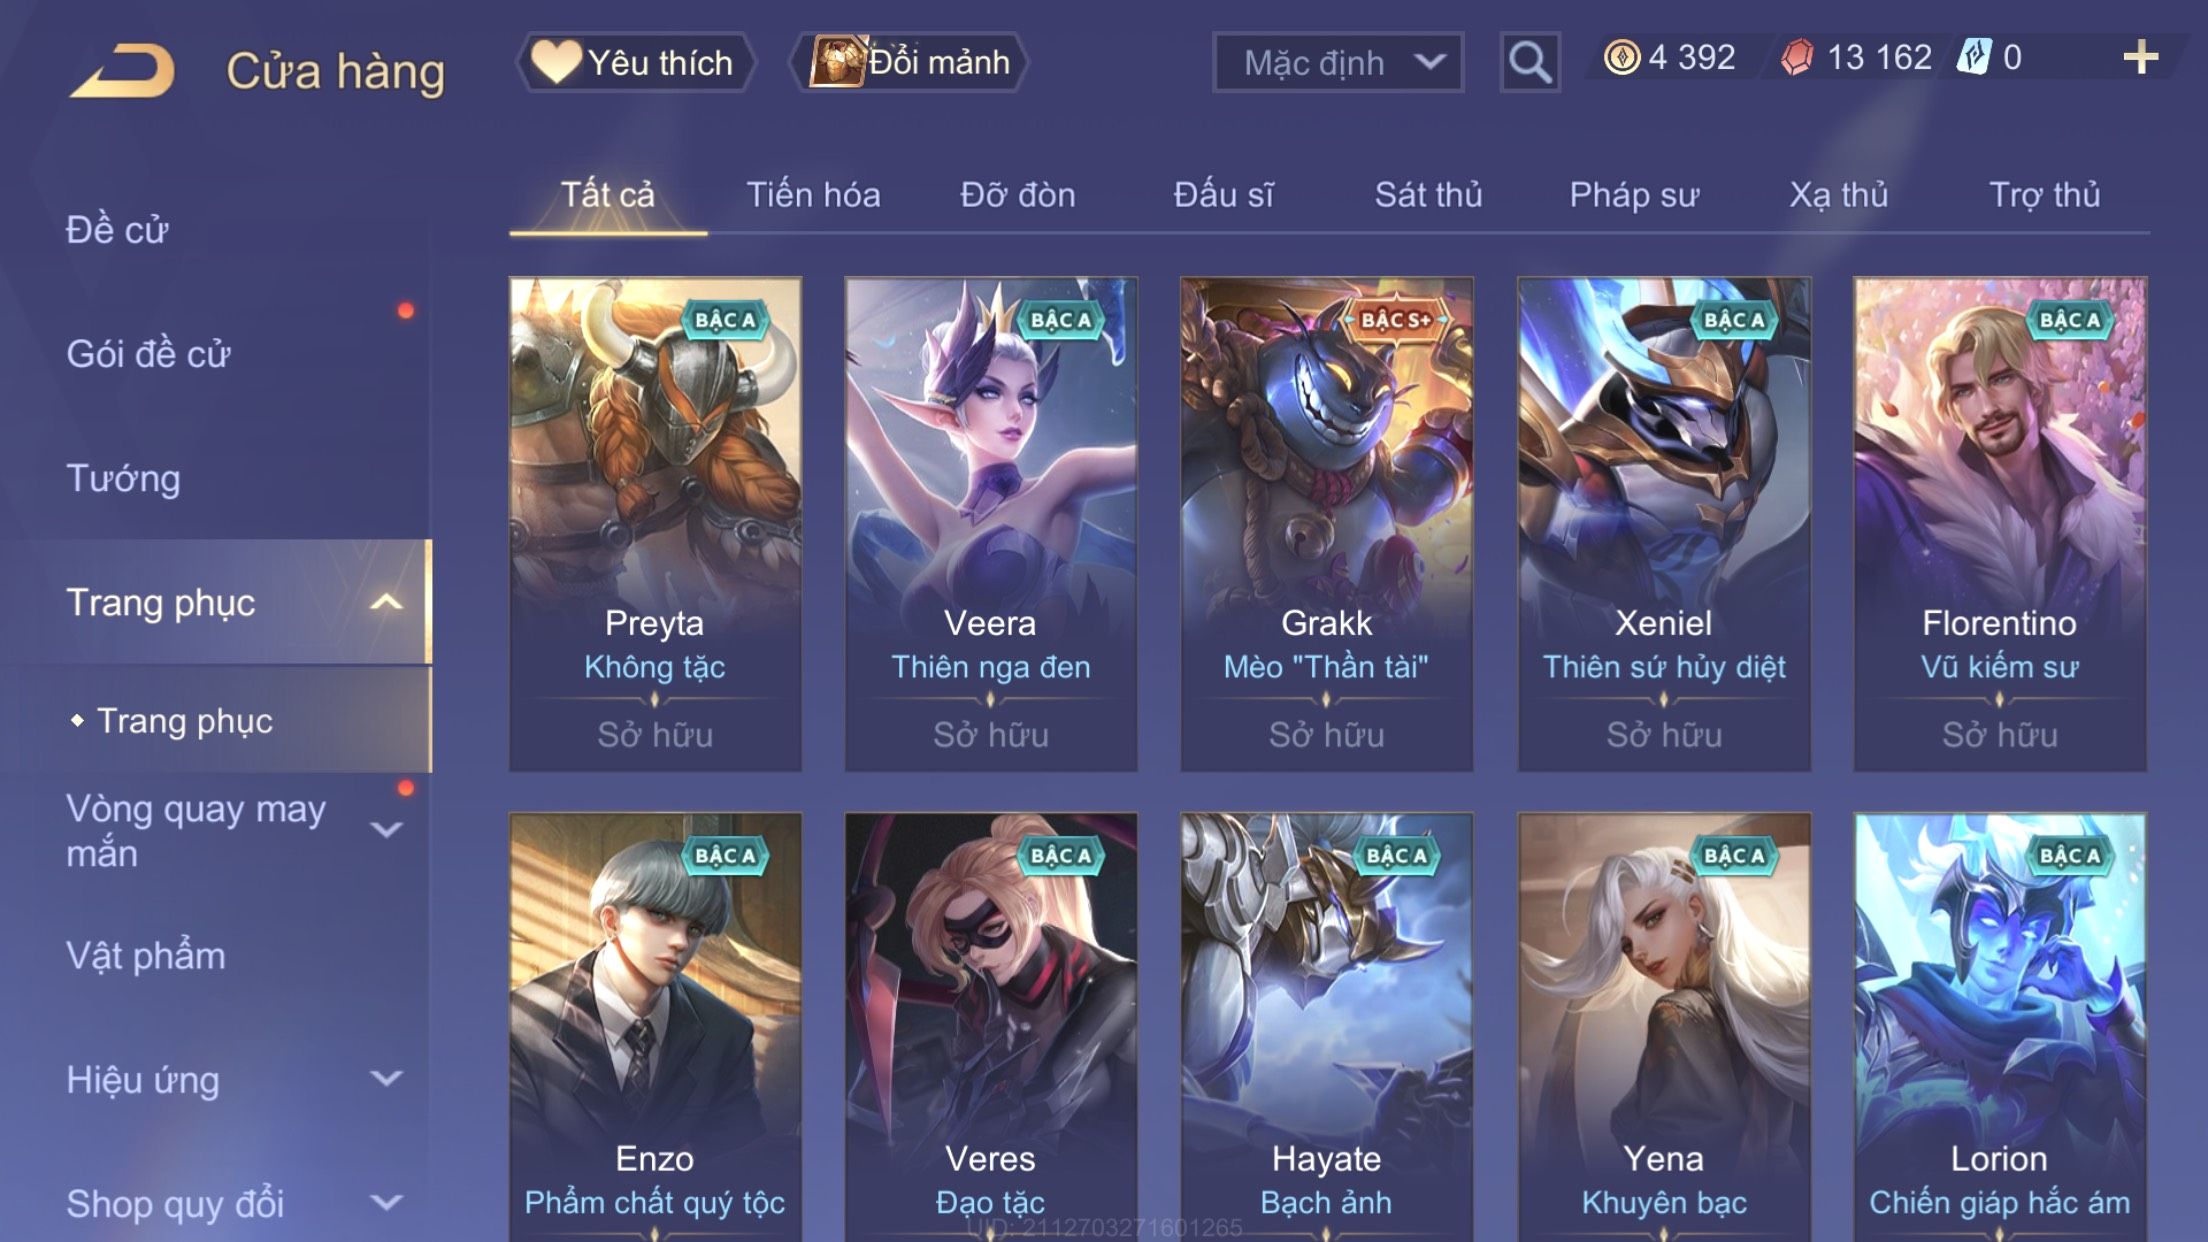Expand the Shop quy đổi section

click(x=386, y=1202)
